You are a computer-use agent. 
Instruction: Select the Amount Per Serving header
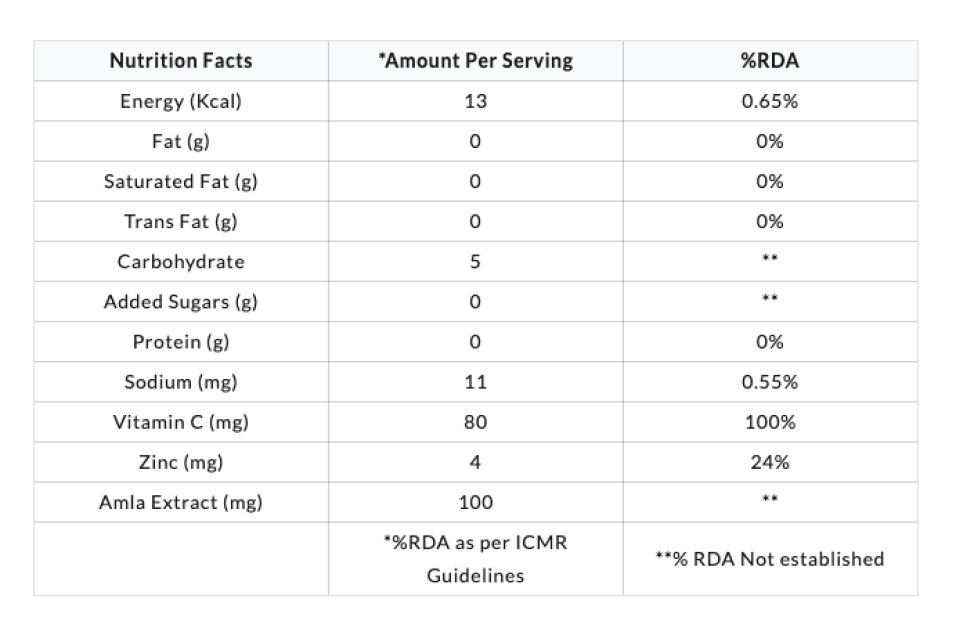click(475, 61)
